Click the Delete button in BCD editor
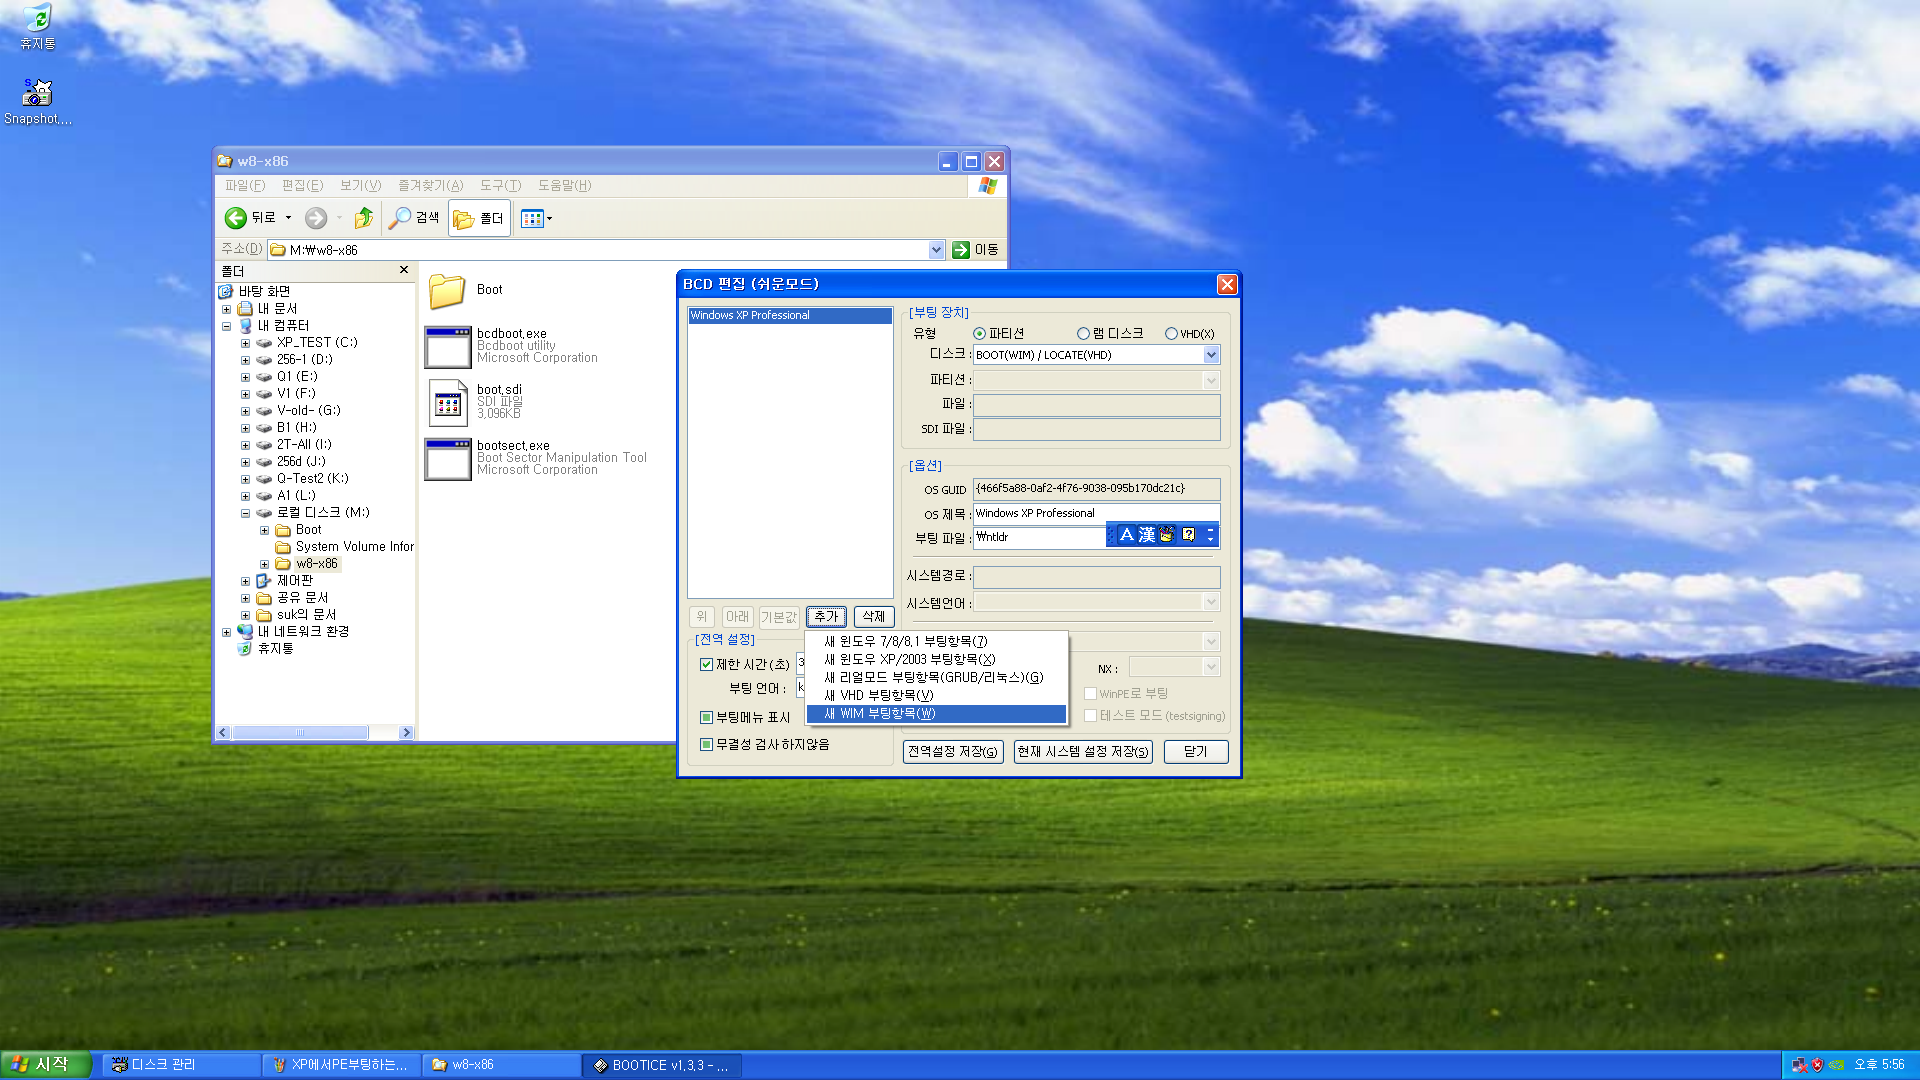The height and width of the screenshot is (1080, 1920). pos(874,617)
